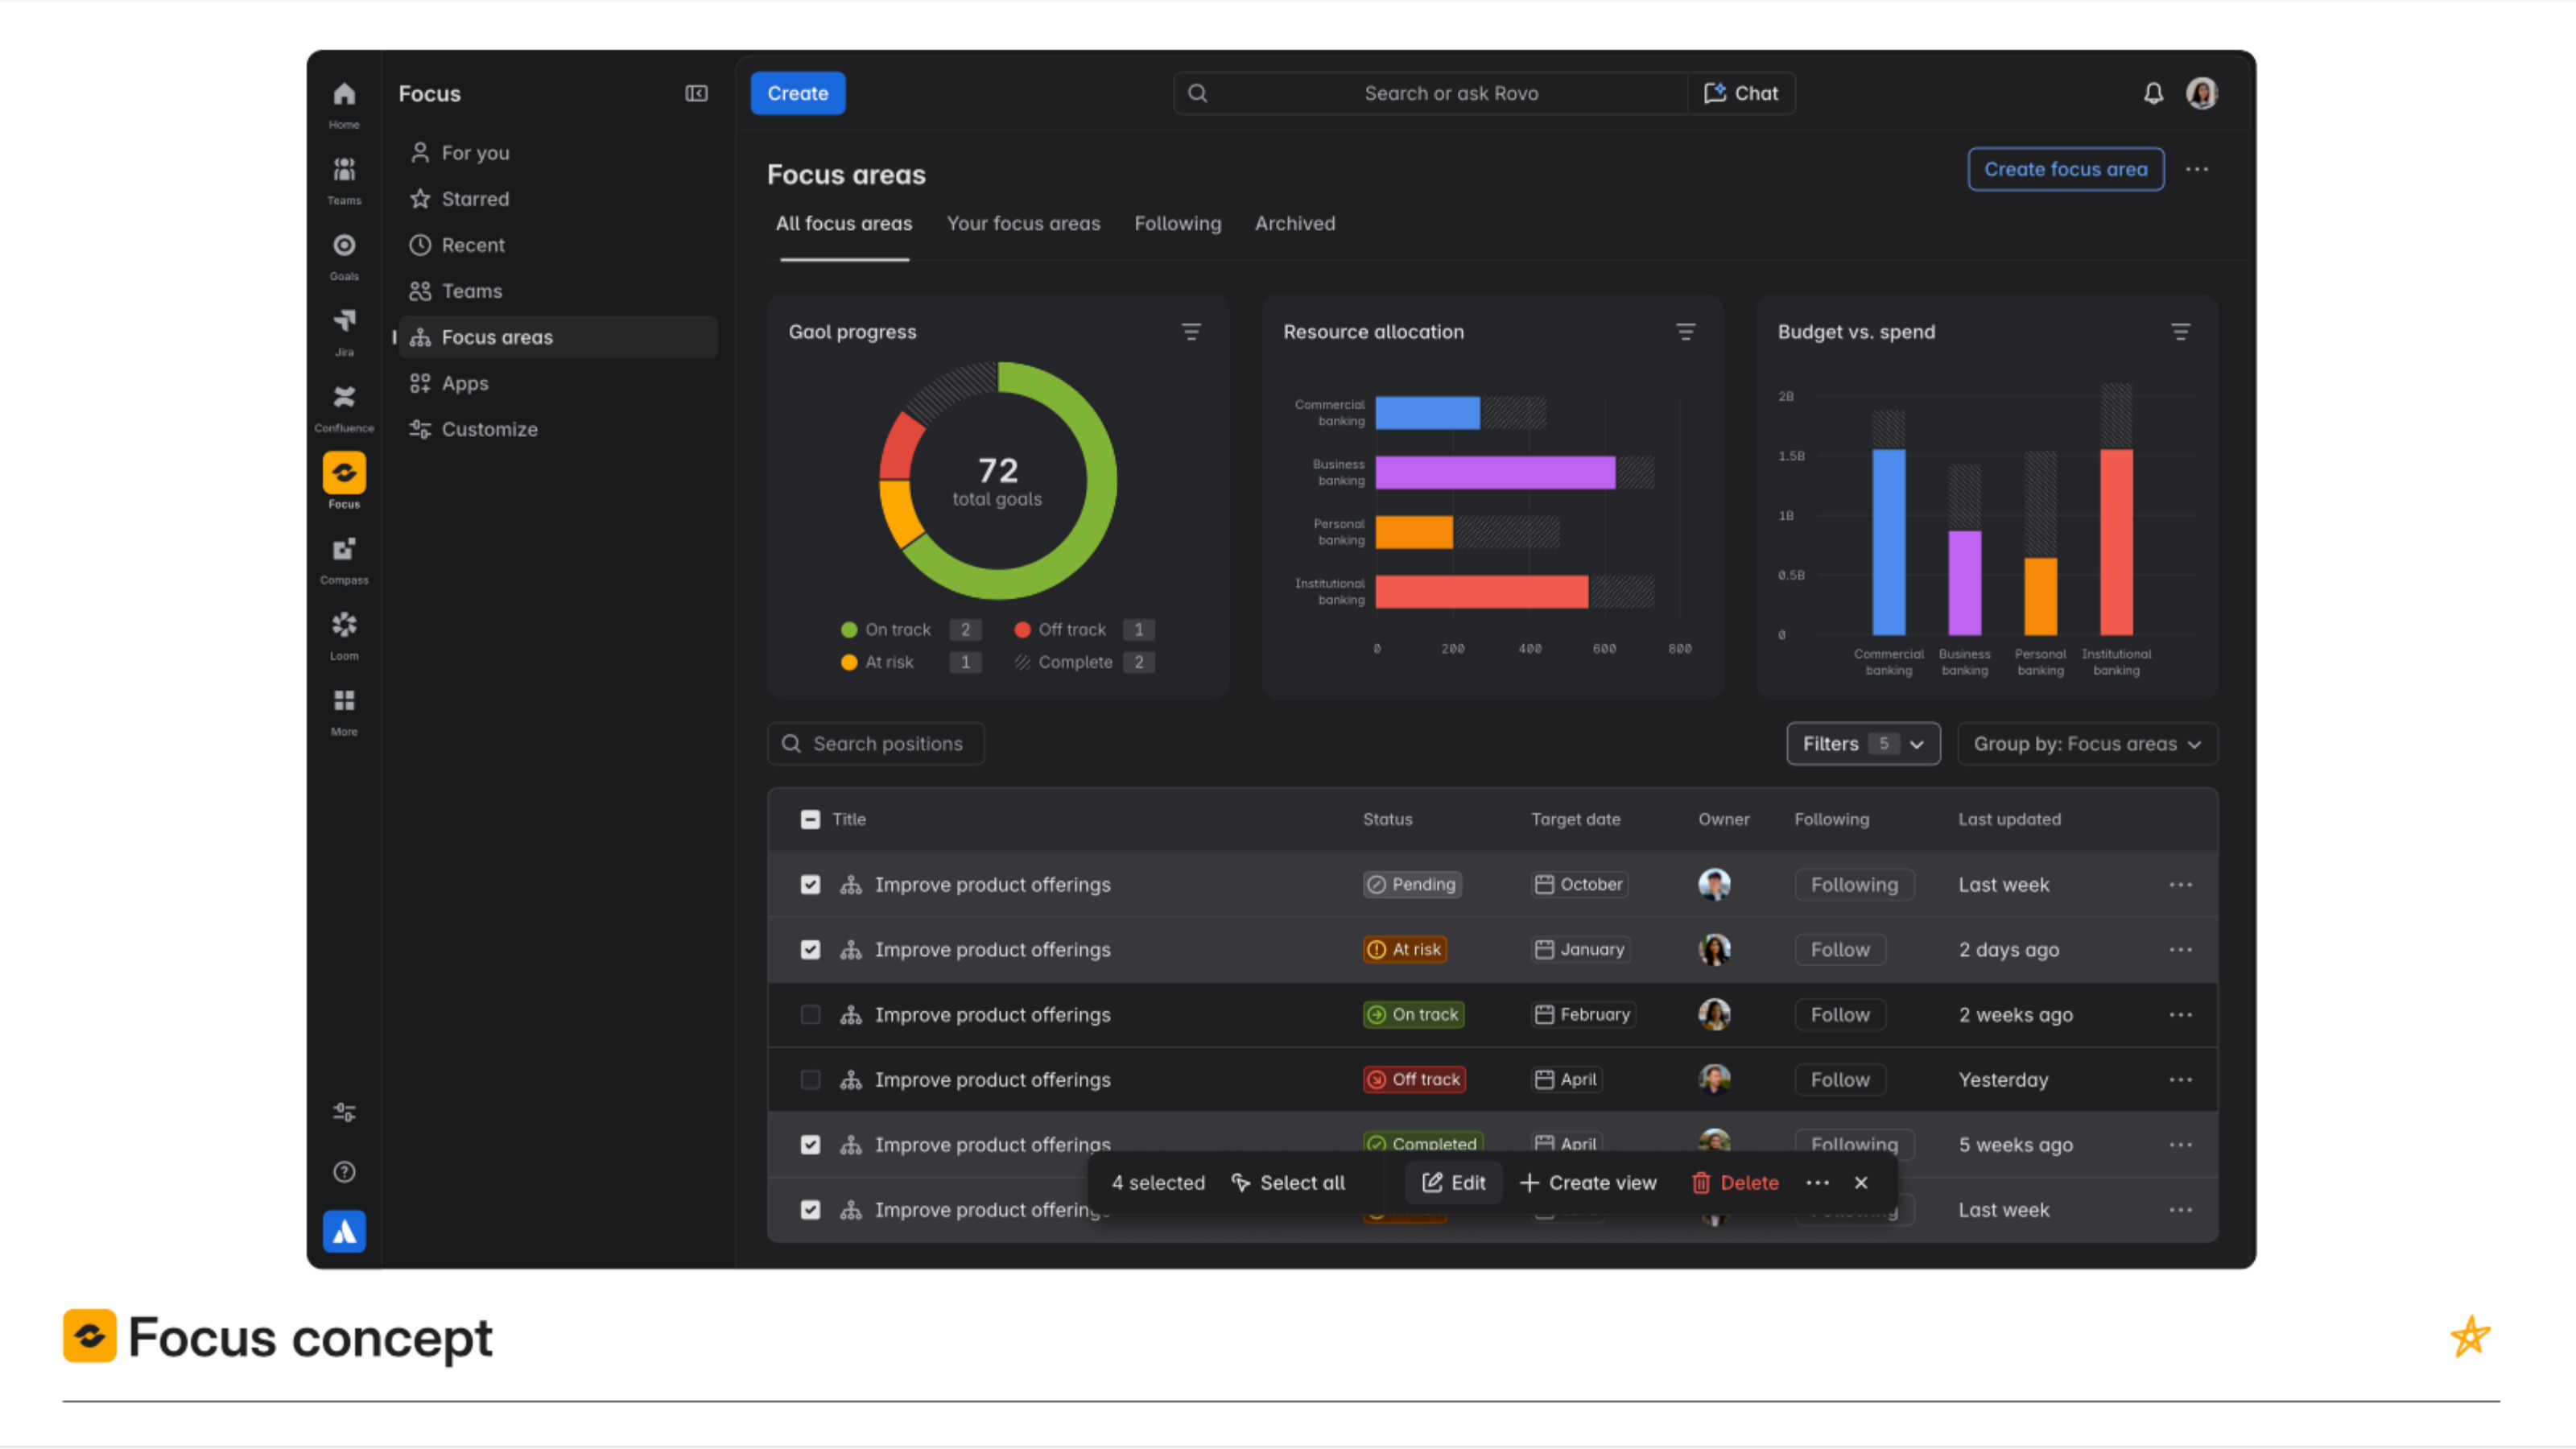Filter the Budget vs. spend chart
This screenshot has width=2576, height=1449.
[x=2180, y=332]
